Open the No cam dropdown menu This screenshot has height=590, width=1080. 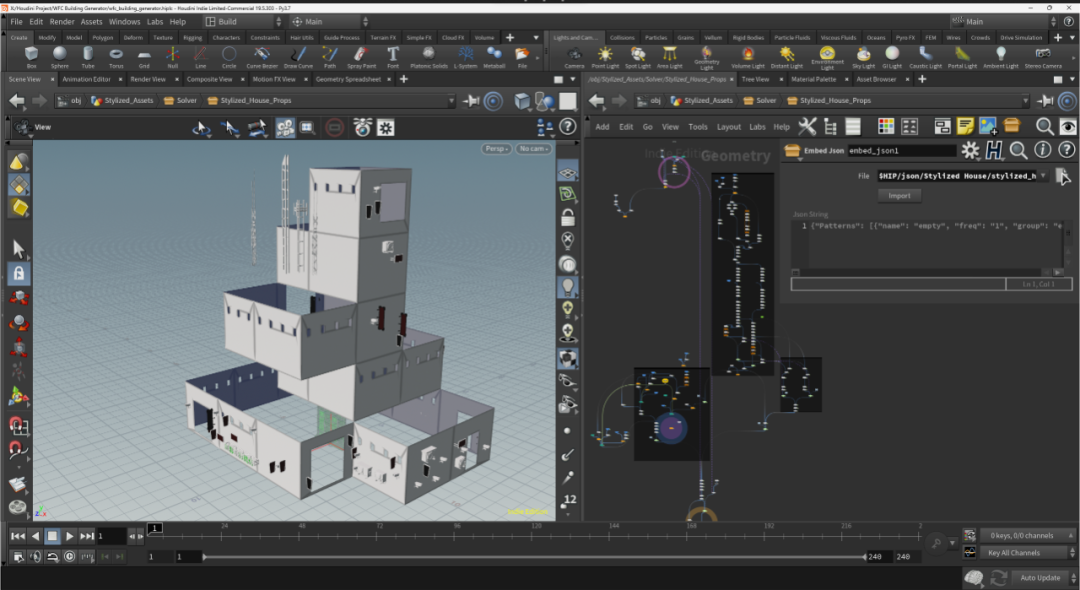(533, 149)
